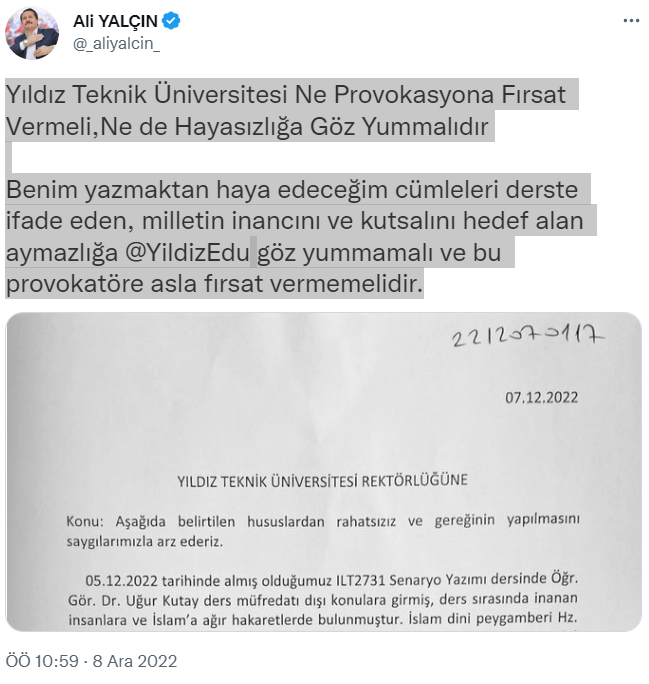Click the words 'milletin inancını ve kutsalını'
The image size is (649, 684).
299,221
